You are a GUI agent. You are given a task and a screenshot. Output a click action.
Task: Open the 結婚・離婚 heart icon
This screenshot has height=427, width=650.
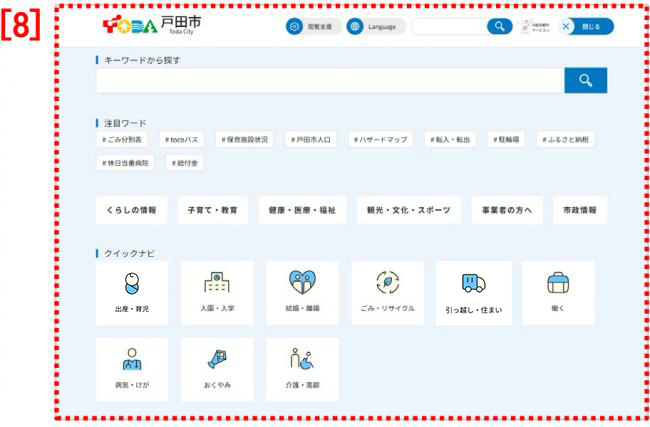pyautogui.click(x=302, y=292)
